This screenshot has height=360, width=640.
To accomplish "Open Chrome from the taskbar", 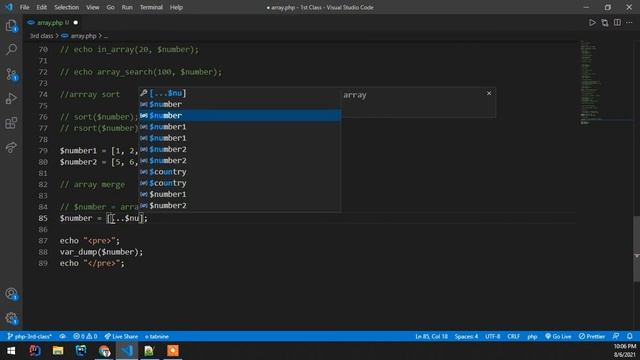I will pyautogui.click(x=104, y=351).
